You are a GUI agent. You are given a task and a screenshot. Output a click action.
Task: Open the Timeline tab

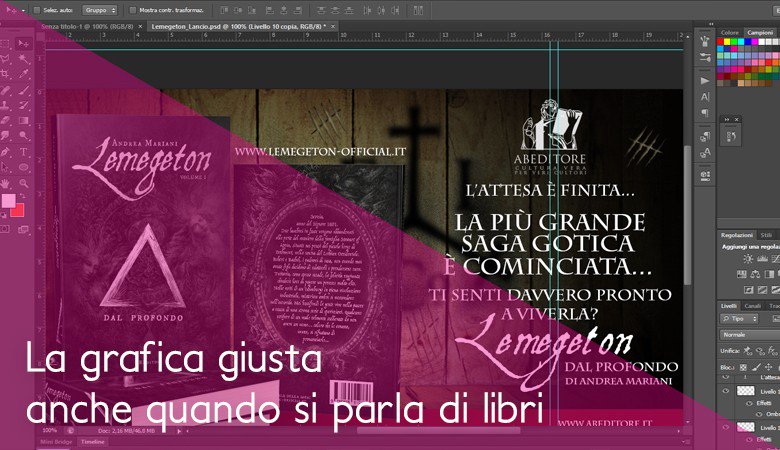[93, 442]
